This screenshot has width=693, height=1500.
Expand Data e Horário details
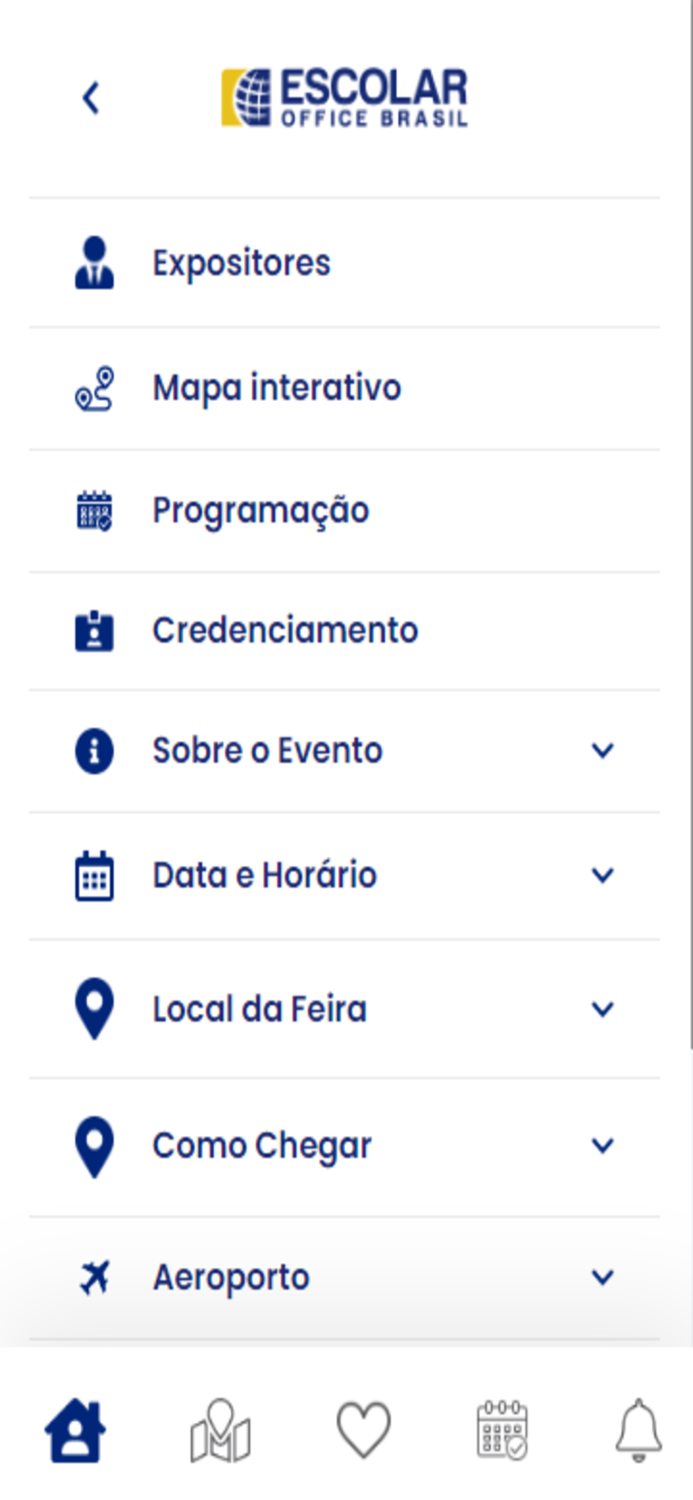602,874
